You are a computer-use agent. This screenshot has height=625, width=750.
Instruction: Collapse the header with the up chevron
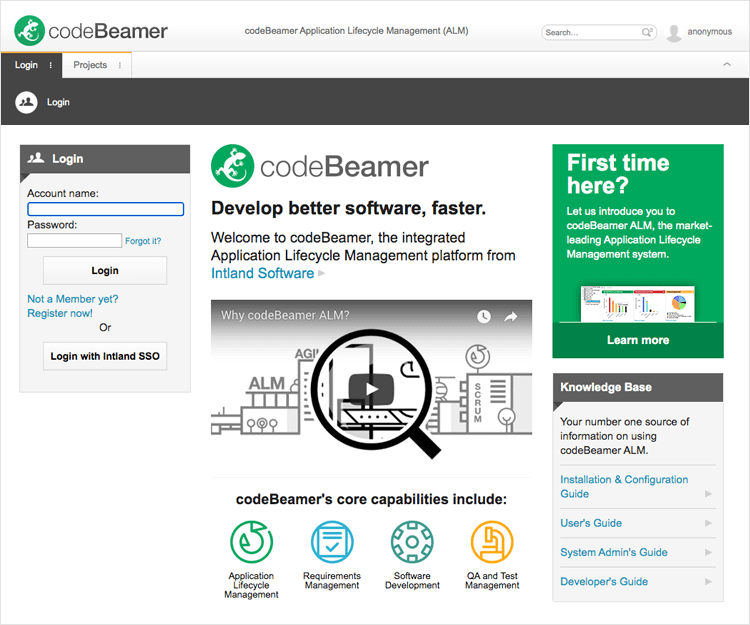coord(727,64)
